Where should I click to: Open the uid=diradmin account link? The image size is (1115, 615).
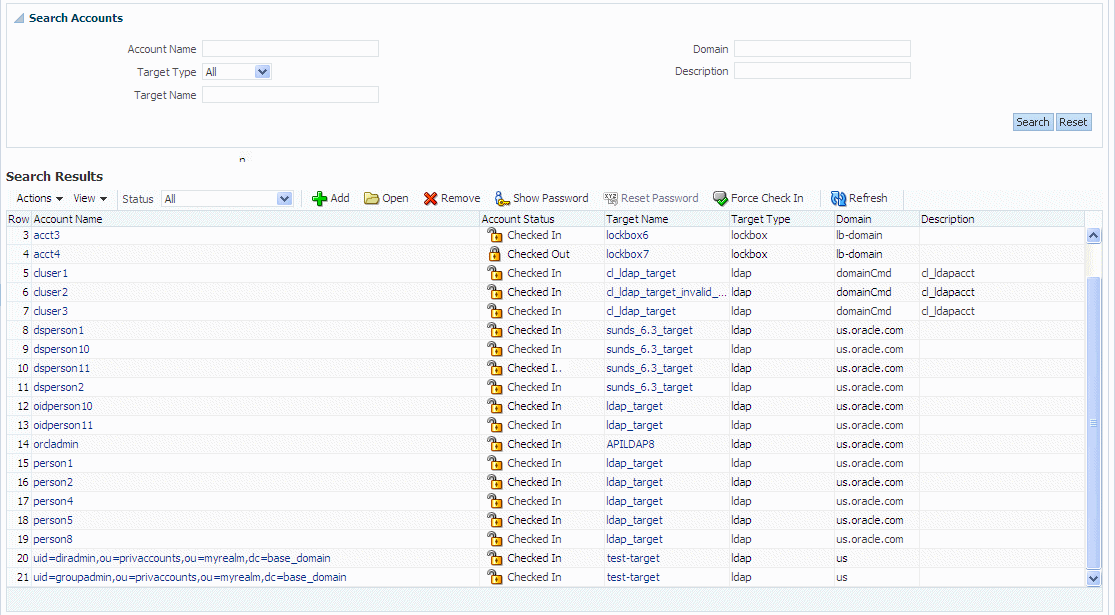(181, 558)
